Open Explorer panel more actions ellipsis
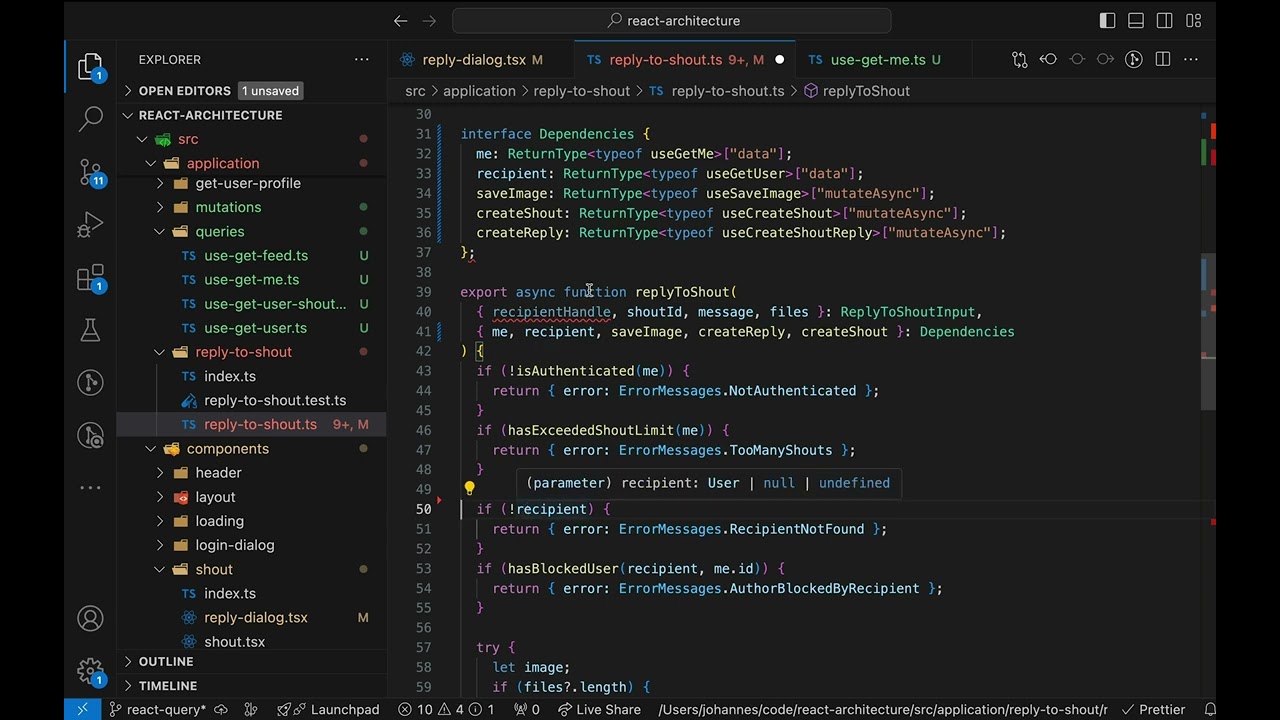The height and width of the screenshot is (720, 1280). point(362,60)
